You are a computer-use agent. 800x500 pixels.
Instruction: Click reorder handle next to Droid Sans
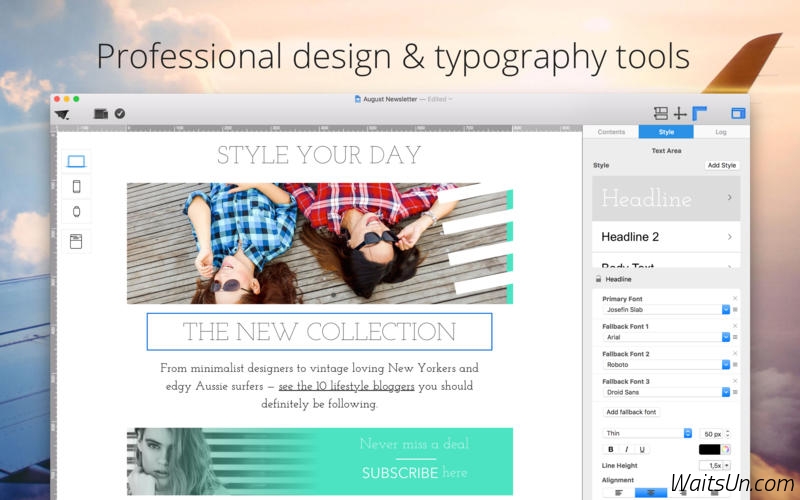(735, 392)
